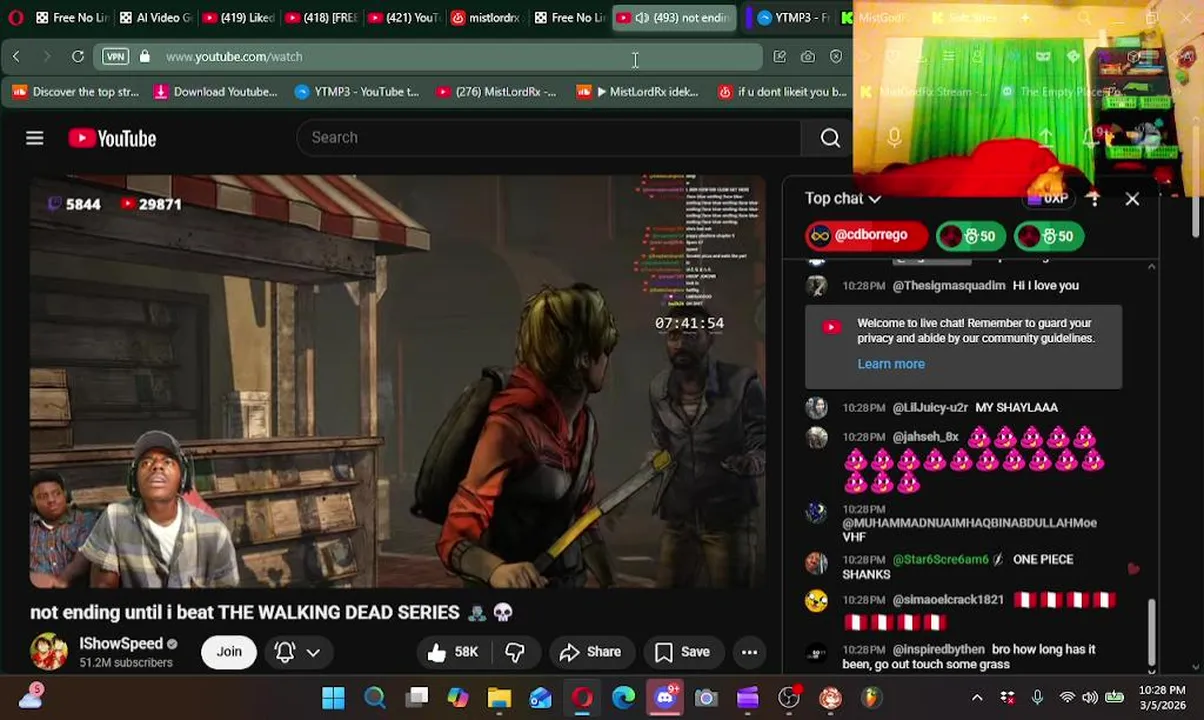This screenshot has width=1204, height=720.
Task: Click @inspiredbythen username in chat
Action: 938,650
